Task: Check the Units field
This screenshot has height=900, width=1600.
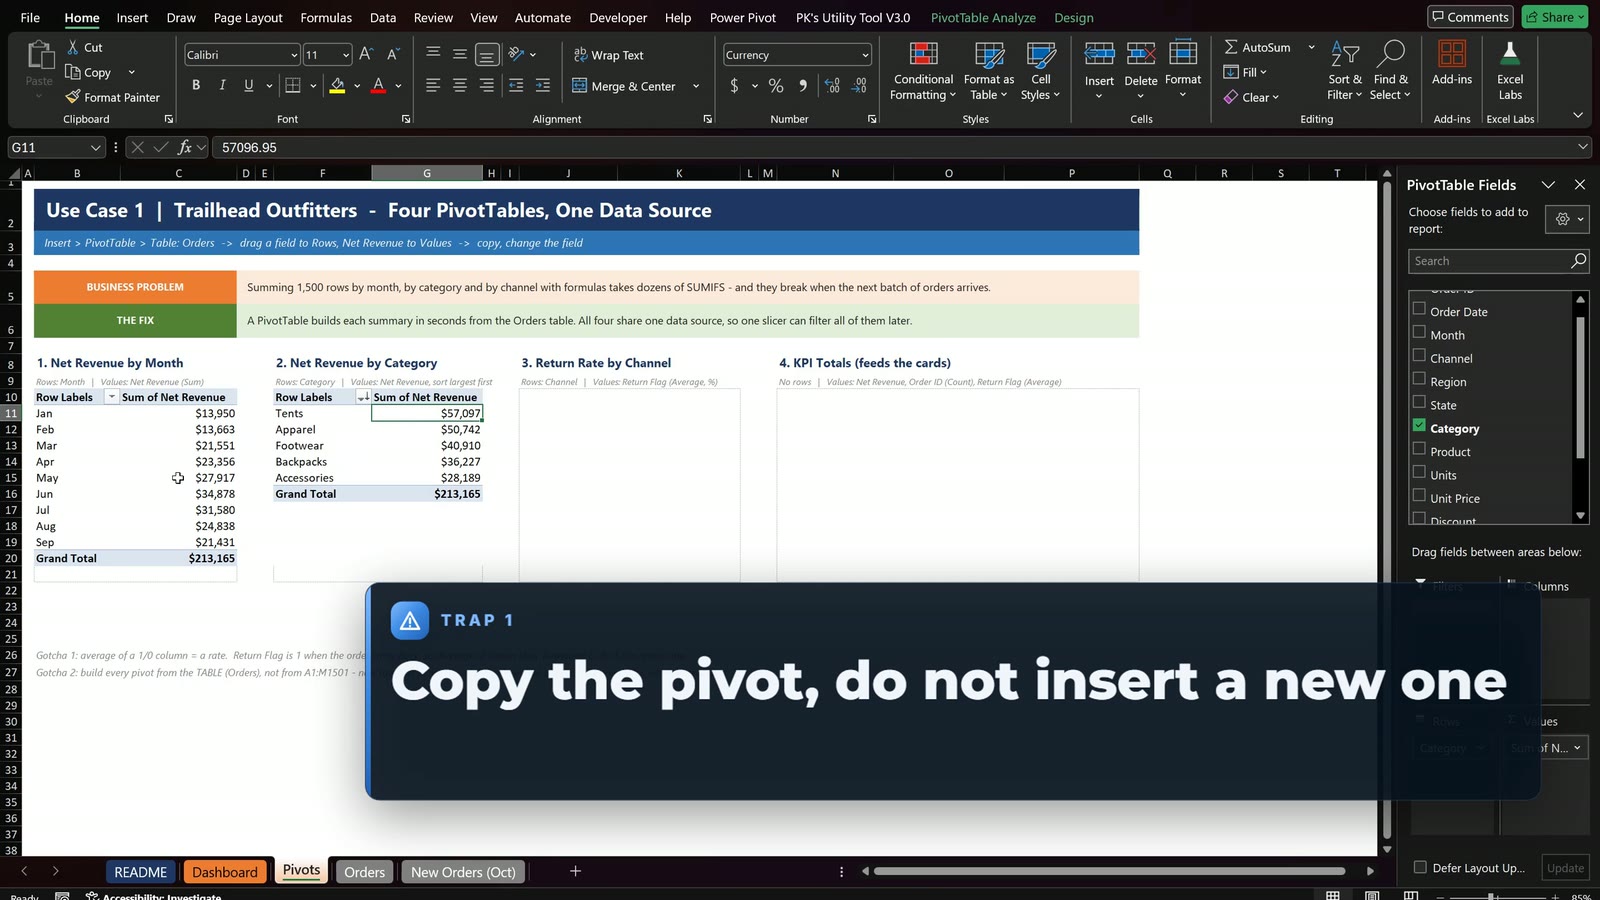Action: pyautogui.click(x=1419, y=472)
